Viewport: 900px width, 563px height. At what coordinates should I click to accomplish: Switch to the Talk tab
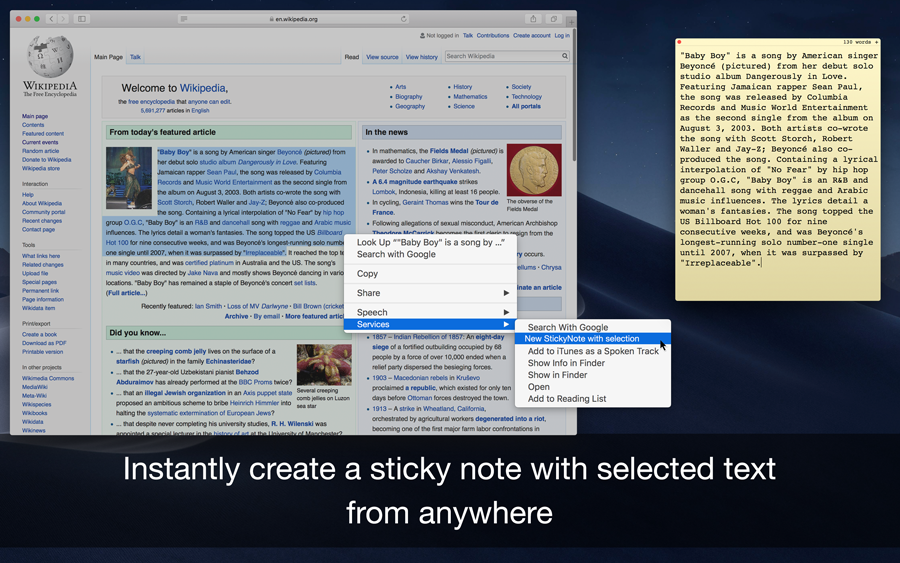tap(135, 57)
